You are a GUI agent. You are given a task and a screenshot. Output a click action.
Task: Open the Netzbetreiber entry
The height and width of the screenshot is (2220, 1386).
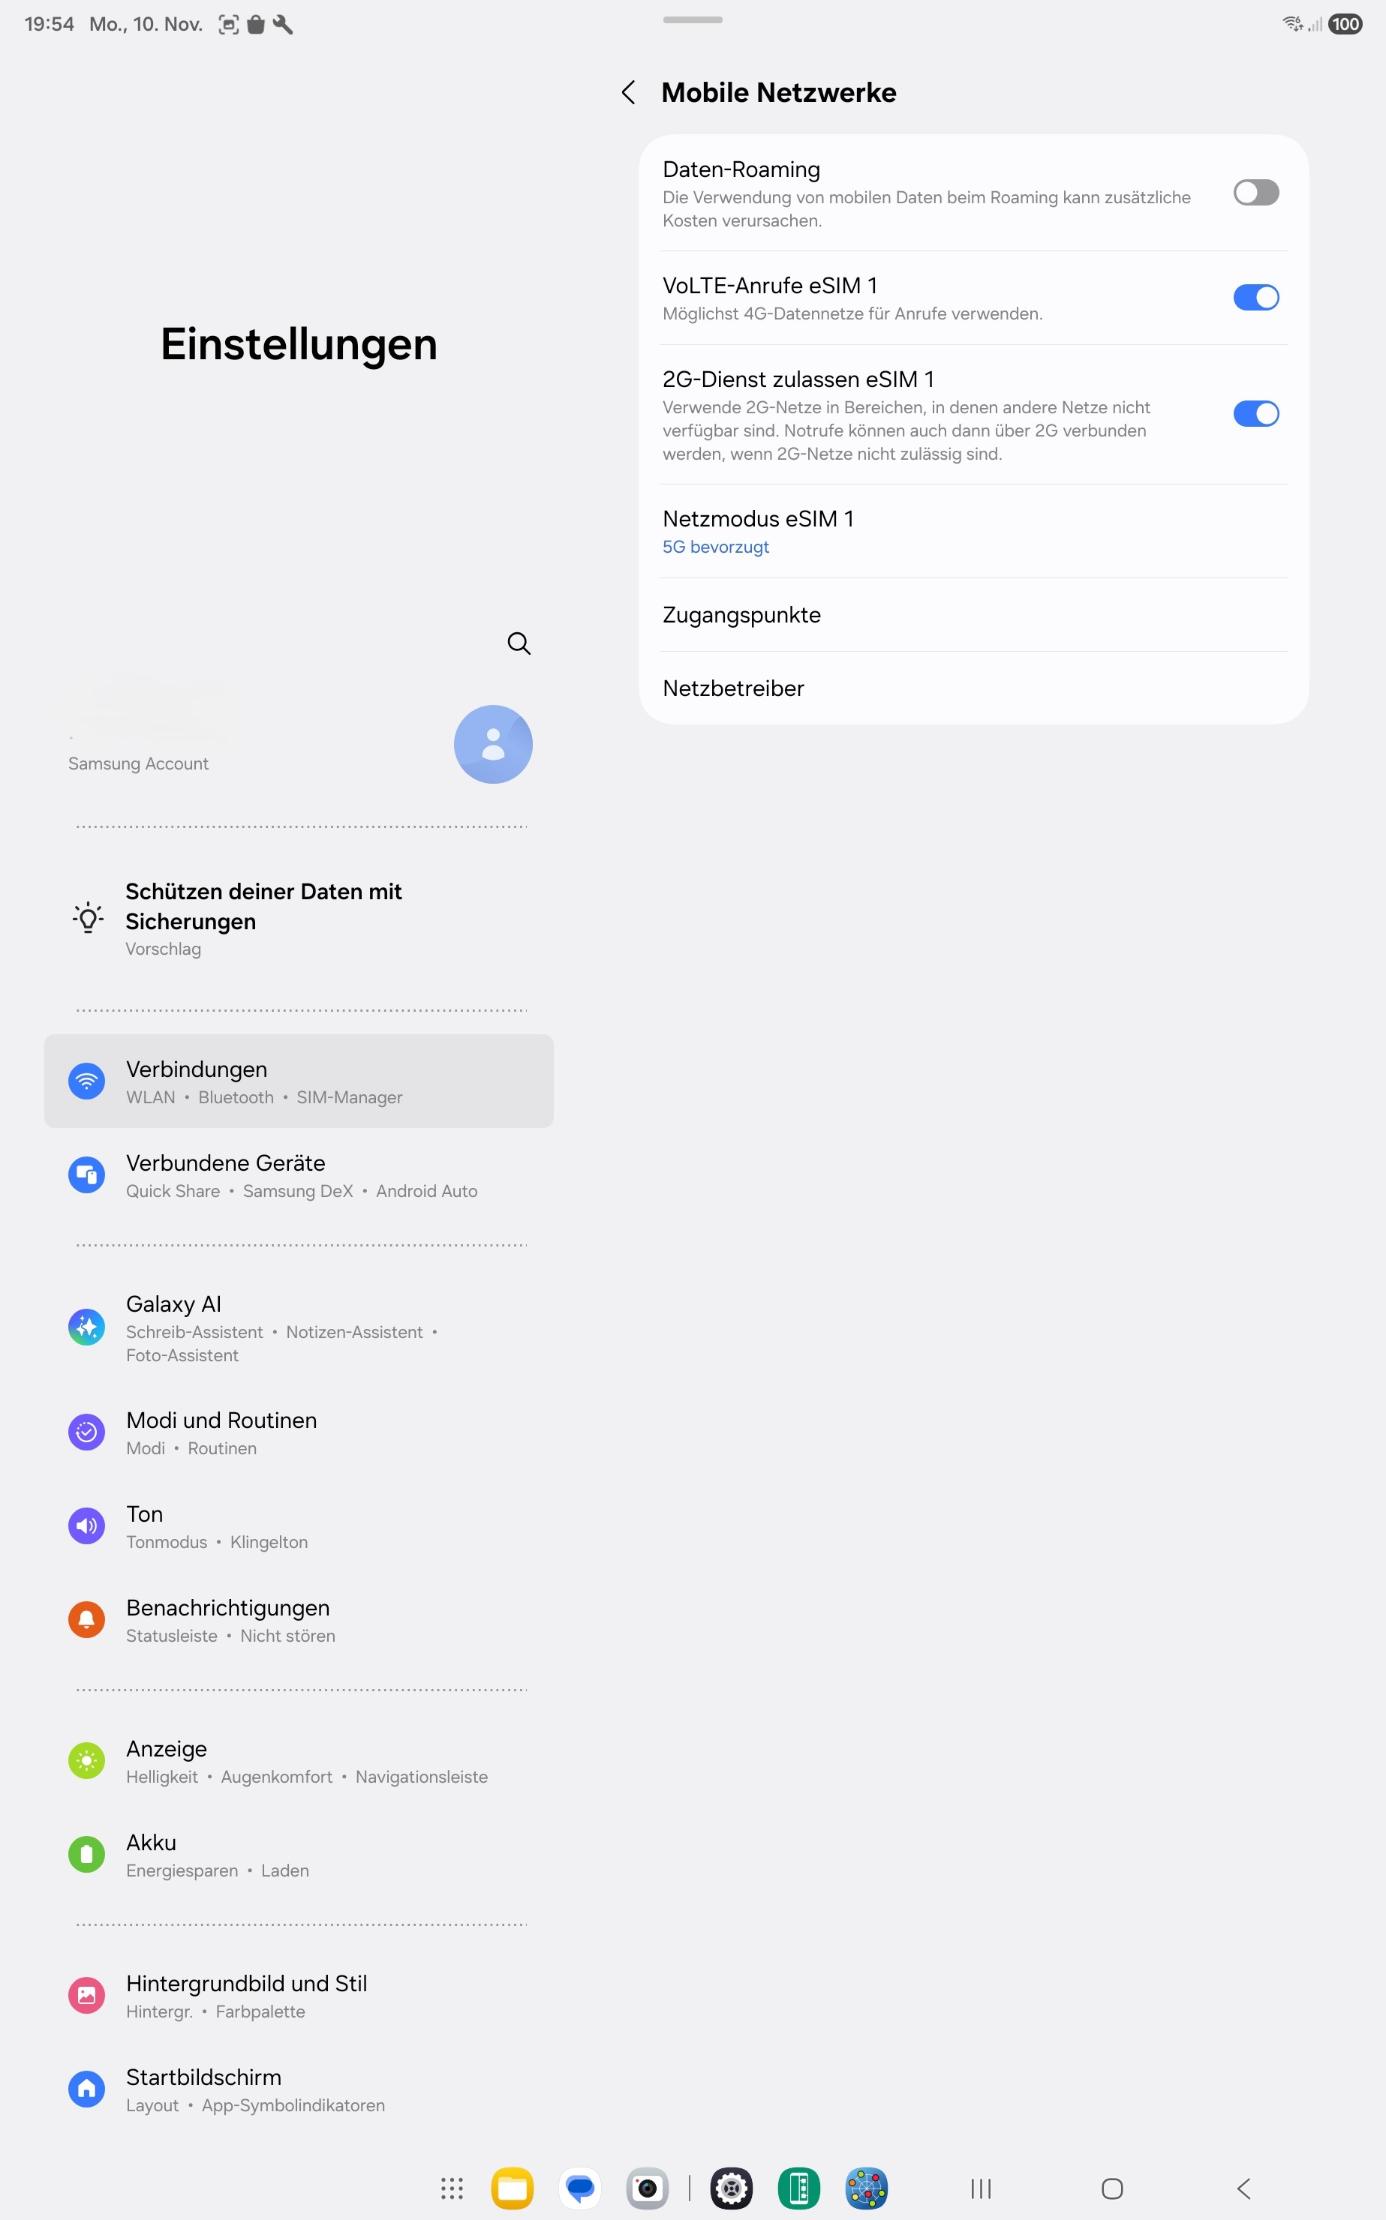tap(974, 688)
